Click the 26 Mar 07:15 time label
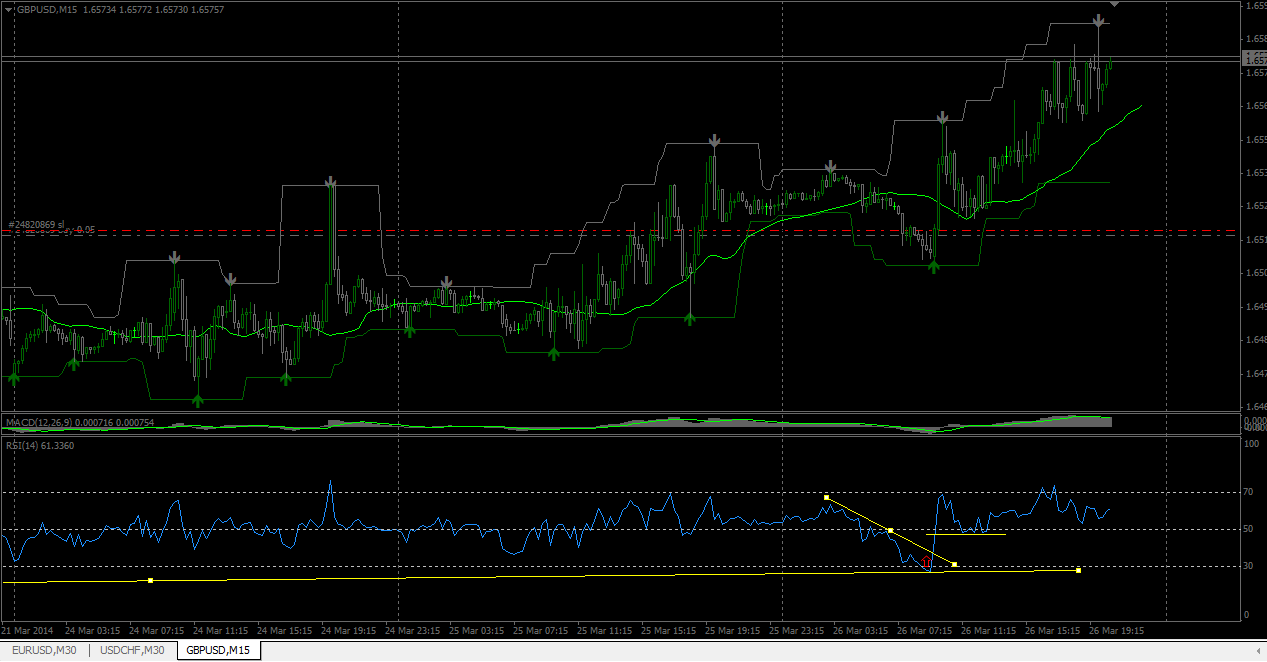Viewport: 1267px width, 662px height. tap(924, 631)
